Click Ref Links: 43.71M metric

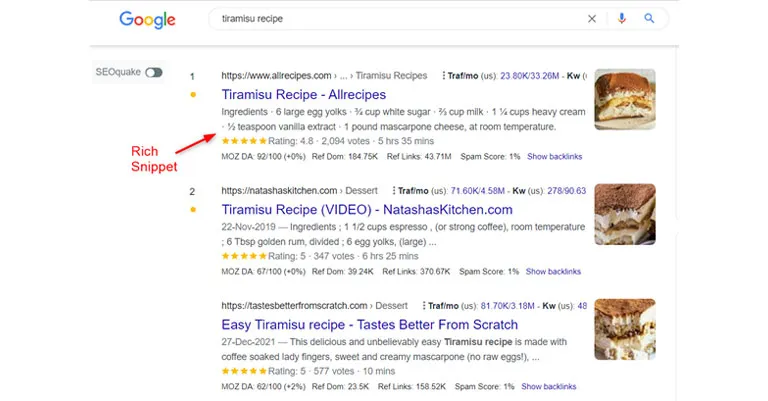(x=419, y=157)
